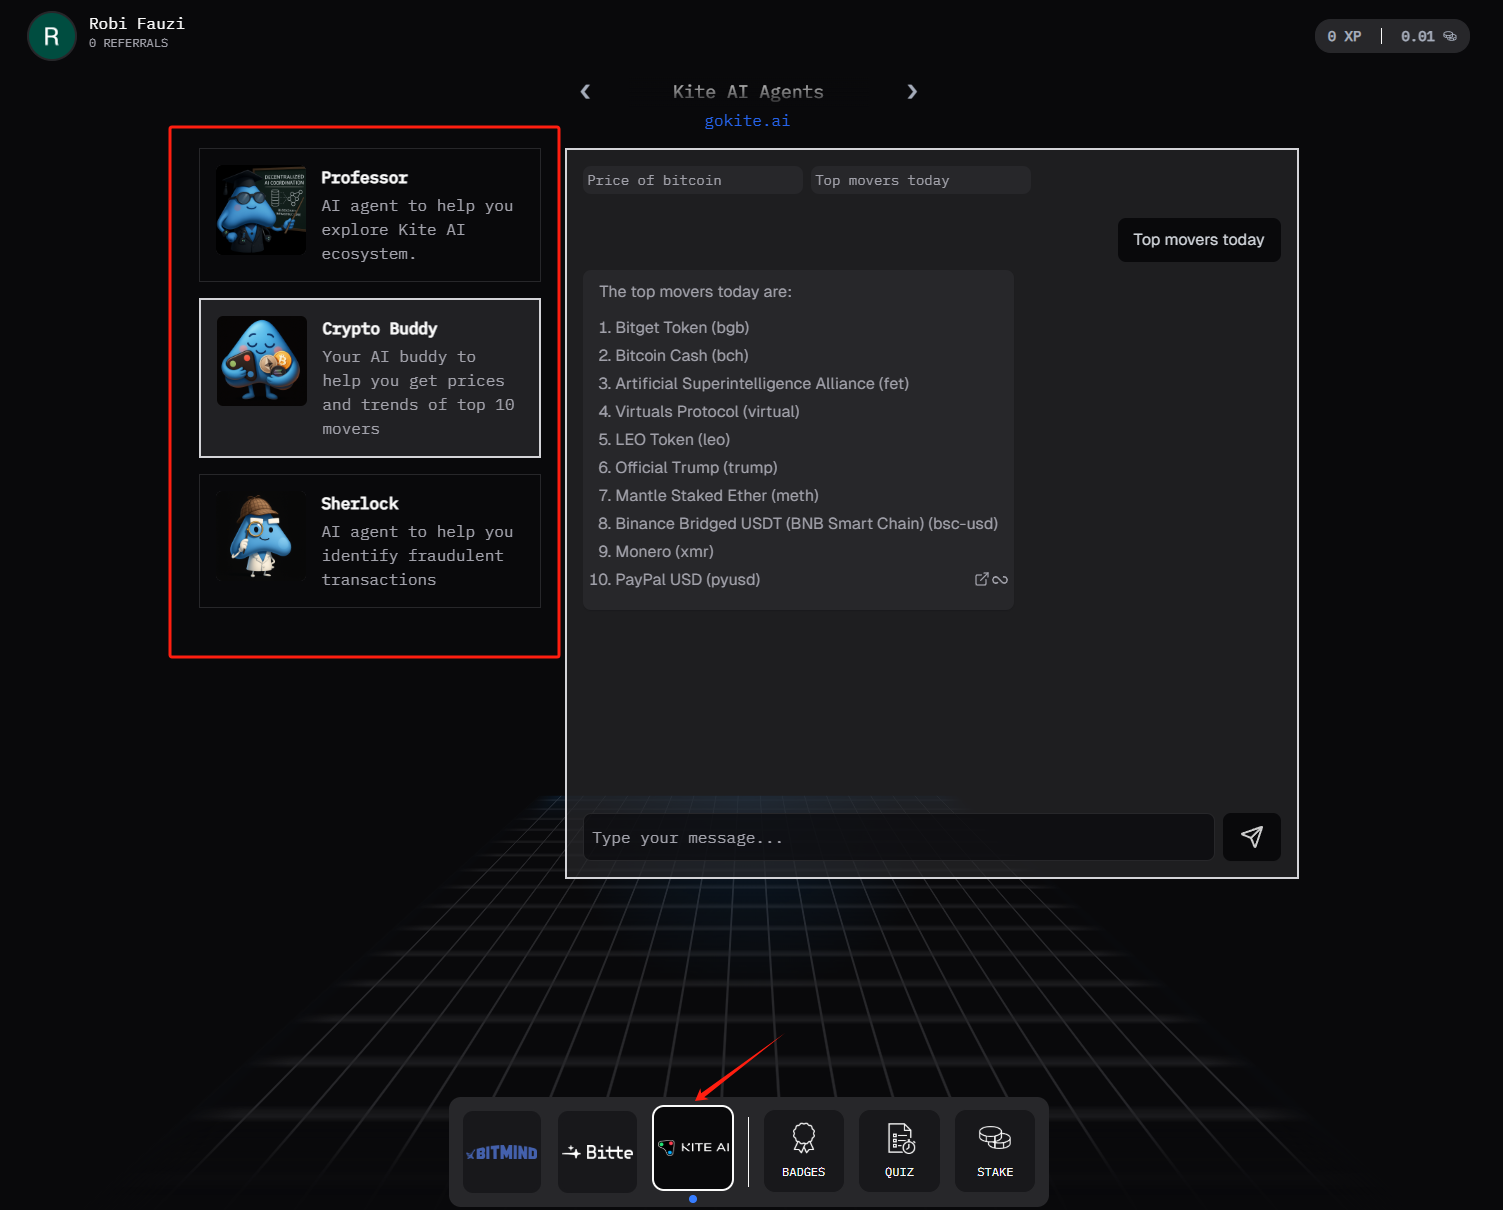Screen dimensions: 1503x1210
Task: Open the Stake coins icon
Action: pos(994,1150)
